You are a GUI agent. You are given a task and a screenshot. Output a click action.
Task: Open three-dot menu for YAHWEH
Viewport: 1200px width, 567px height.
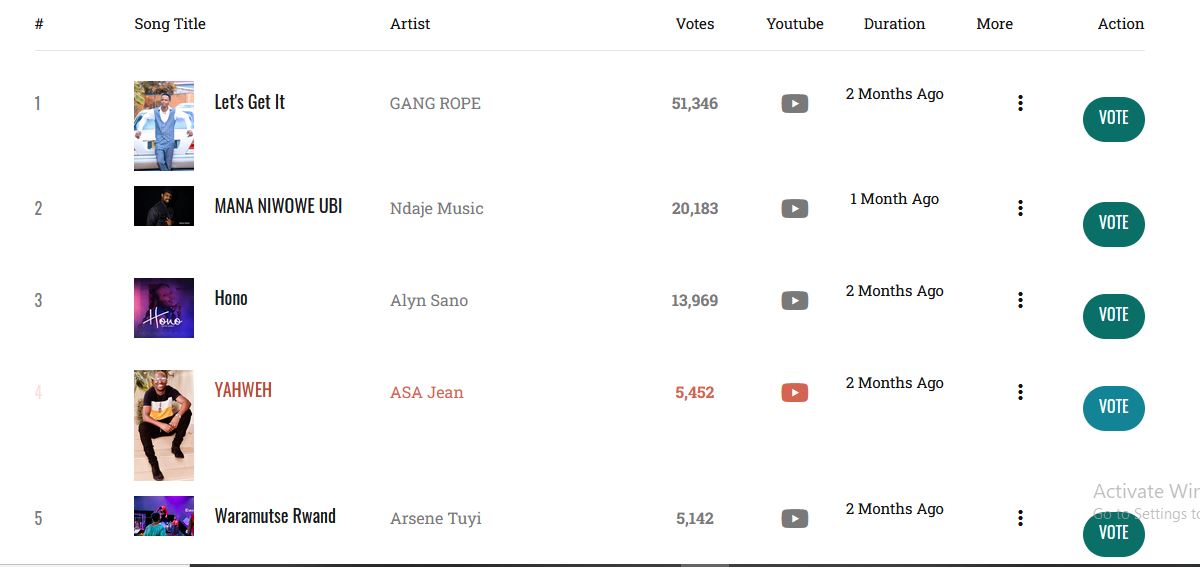pyautogui.click(x=1020, y=392)
